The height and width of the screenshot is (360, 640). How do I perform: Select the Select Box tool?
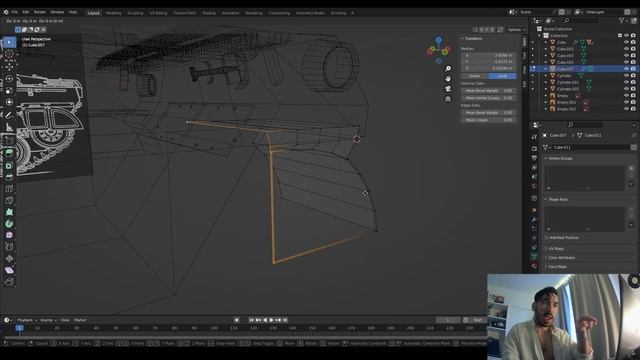tap(9, 42)
